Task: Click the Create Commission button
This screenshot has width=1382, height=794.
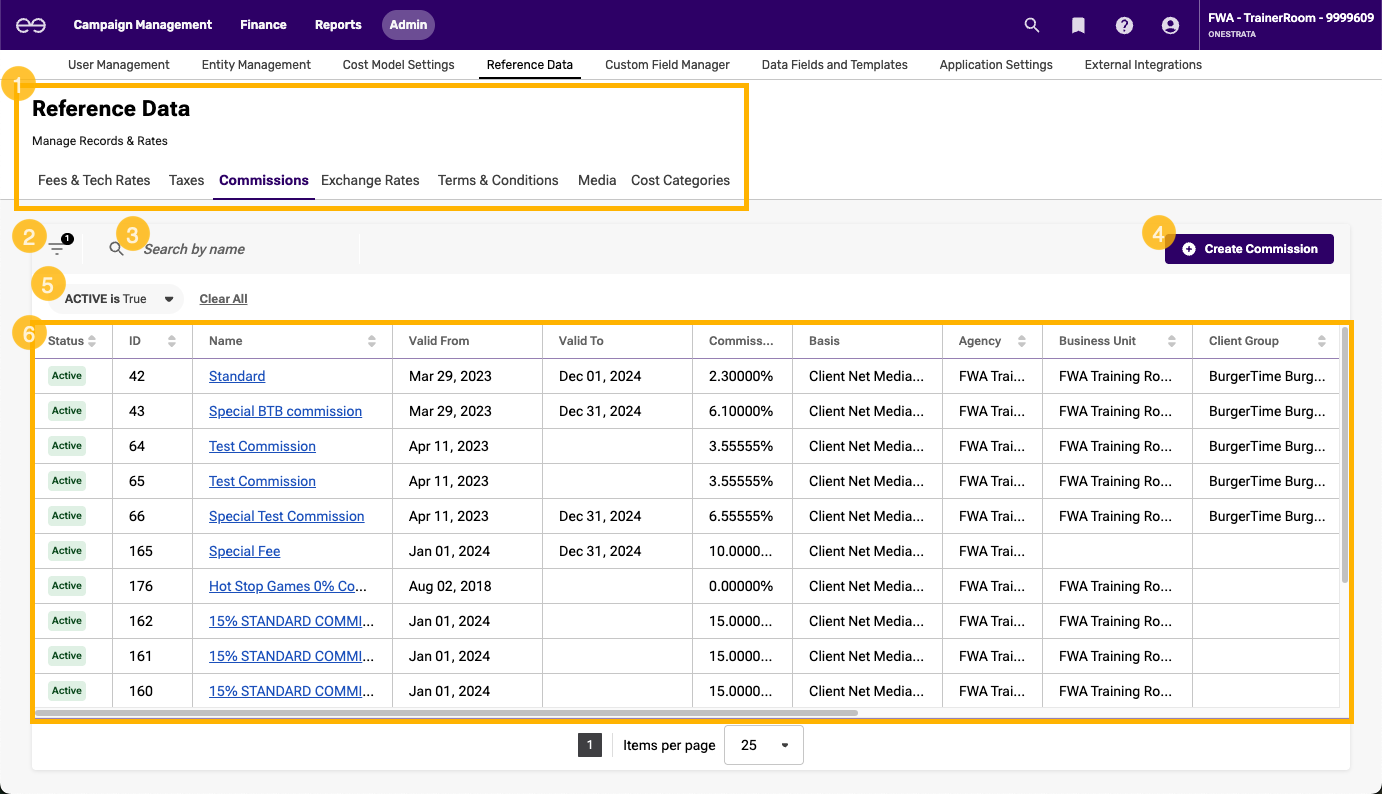Action: click(1249, 249)
